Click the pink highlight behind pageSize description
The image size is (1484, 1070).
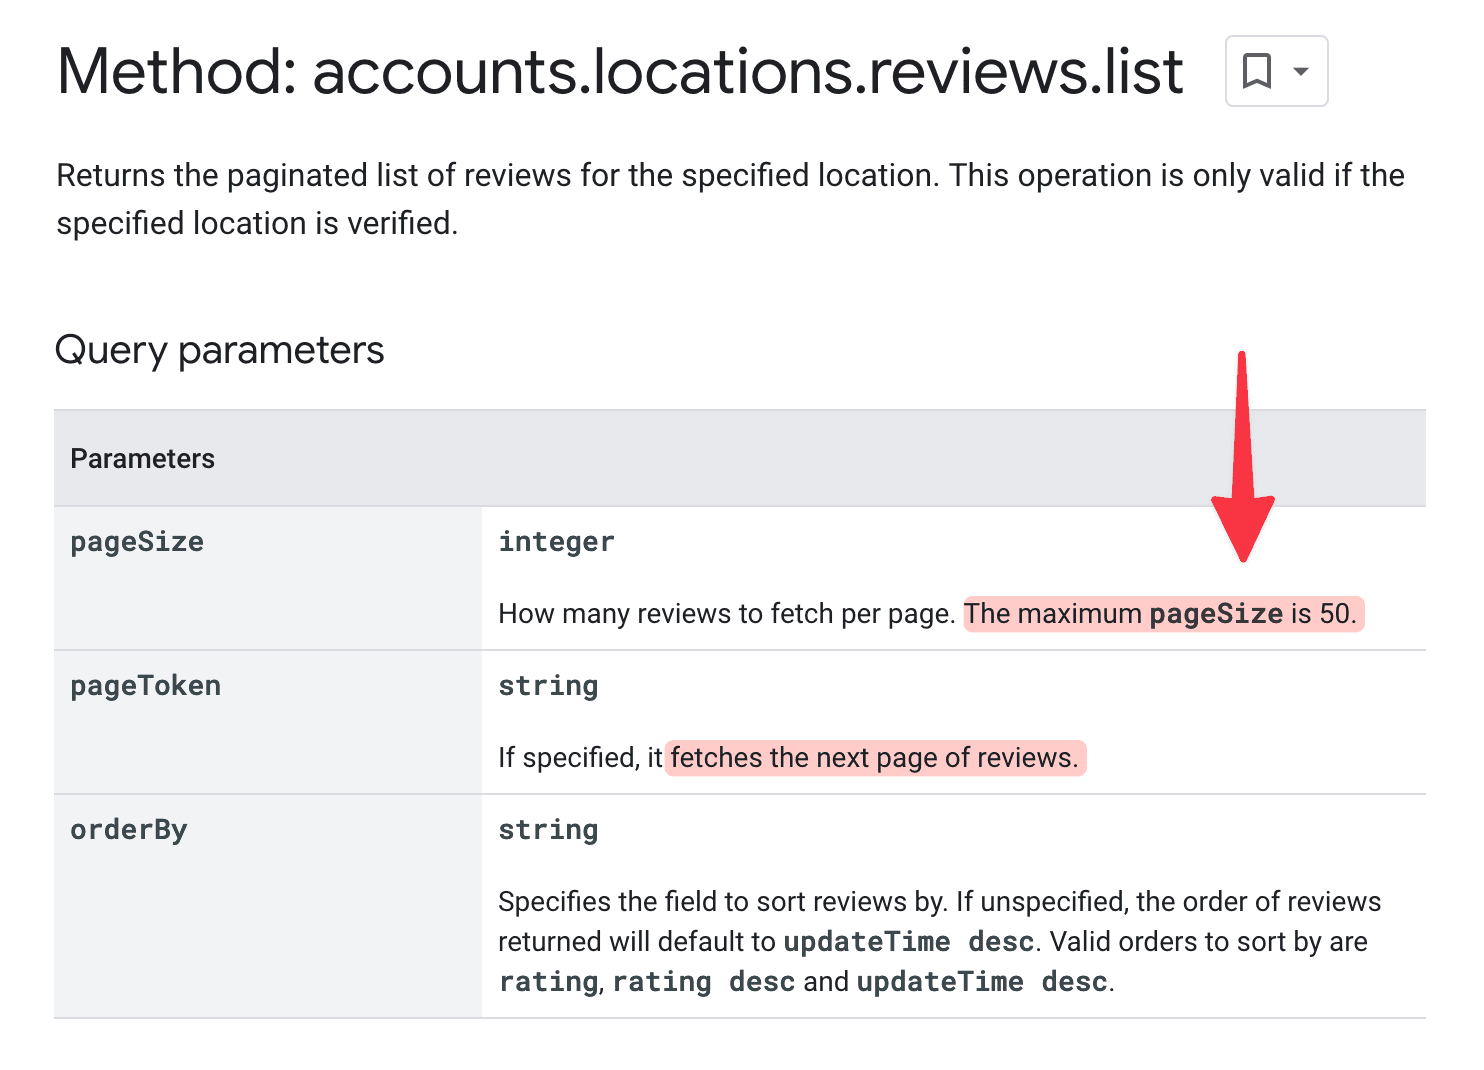[1160, 613]
